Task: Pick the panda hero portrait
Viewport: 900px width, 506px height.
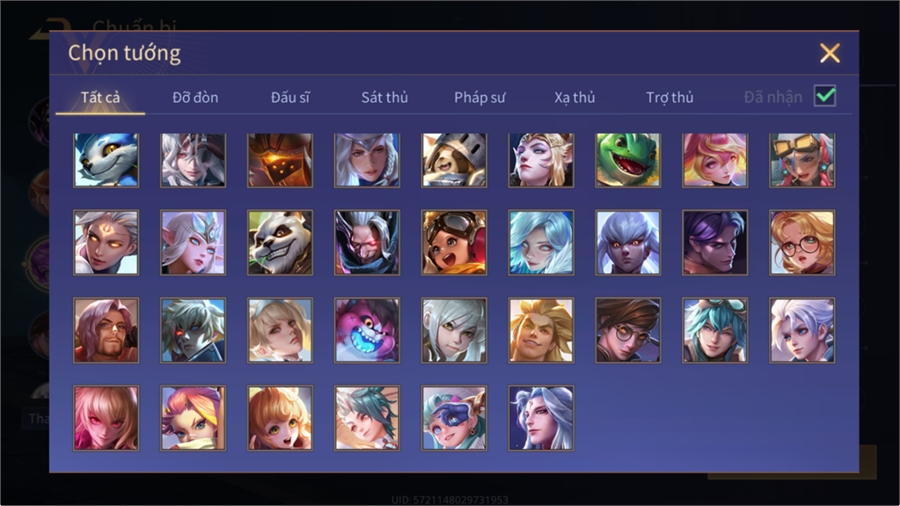Action: tap(280, 242)
